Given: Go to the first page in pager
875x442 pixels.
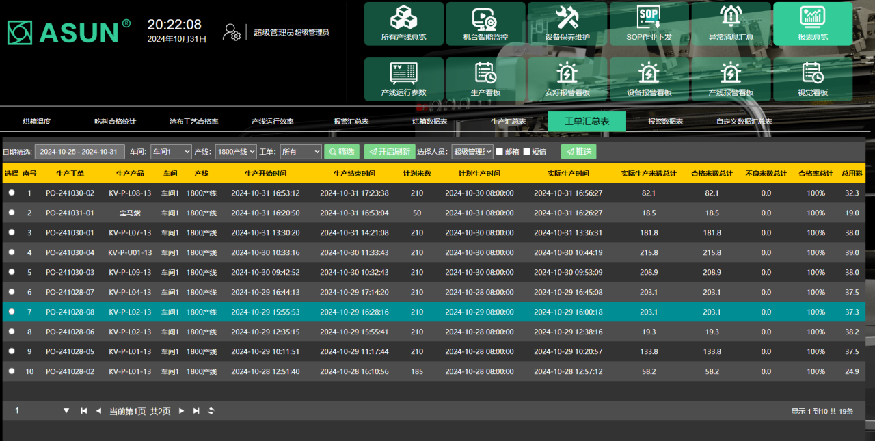Looking at the screenshot, I should pyautogui.click(x=84, y=411).
